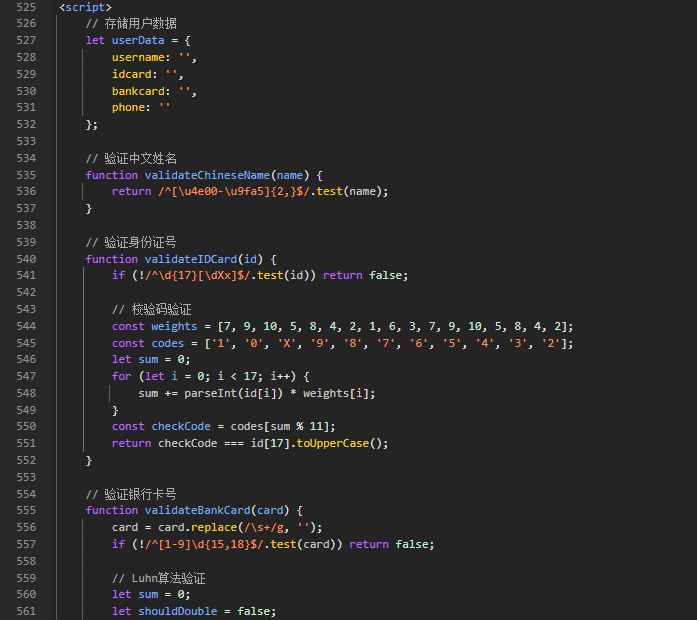Click the closing brace on line 552
Screen dimensions: 697x620
click(x=89, y=460)
